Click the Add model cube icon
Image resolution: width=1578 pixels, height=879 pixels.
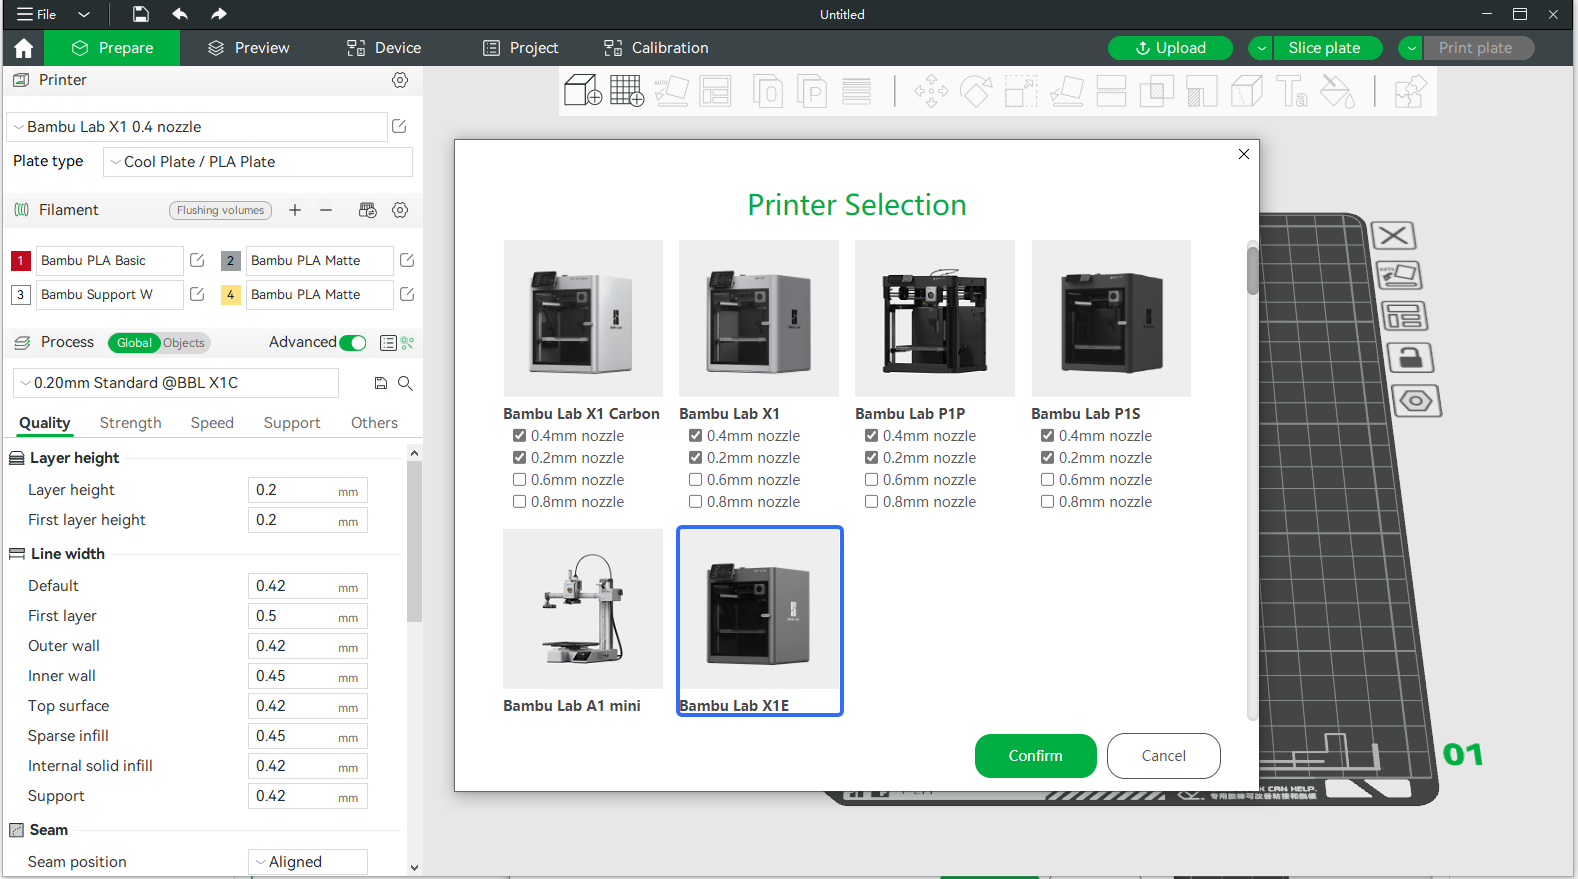point(582,91)
